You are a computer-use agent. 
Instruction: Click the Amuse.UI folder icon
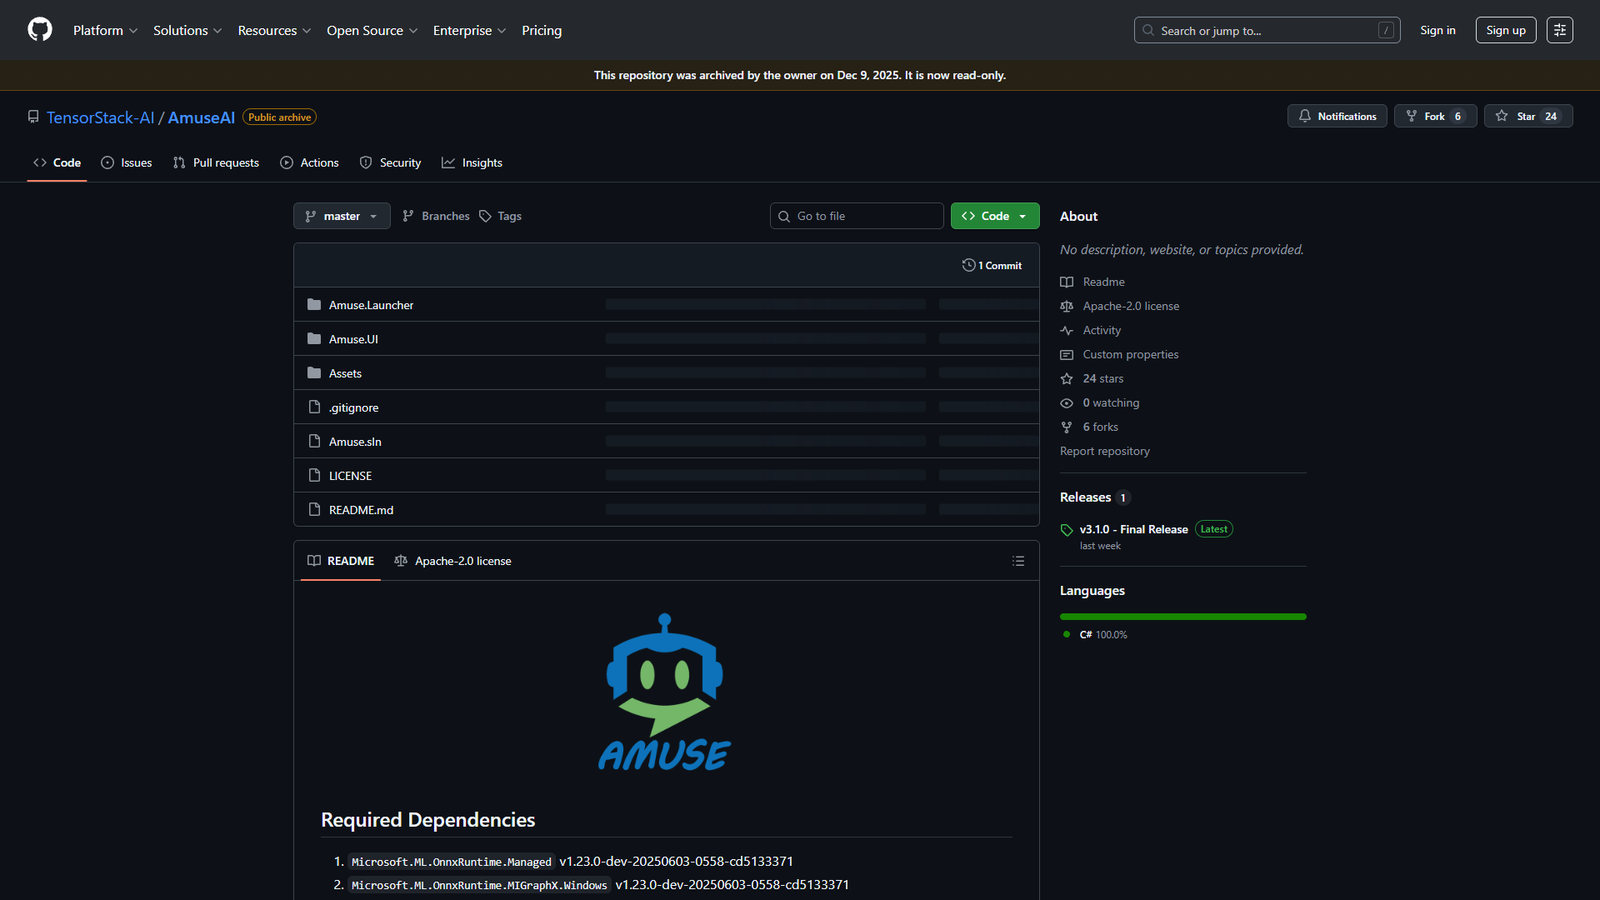pyautogui.click(x=314, y=339)
